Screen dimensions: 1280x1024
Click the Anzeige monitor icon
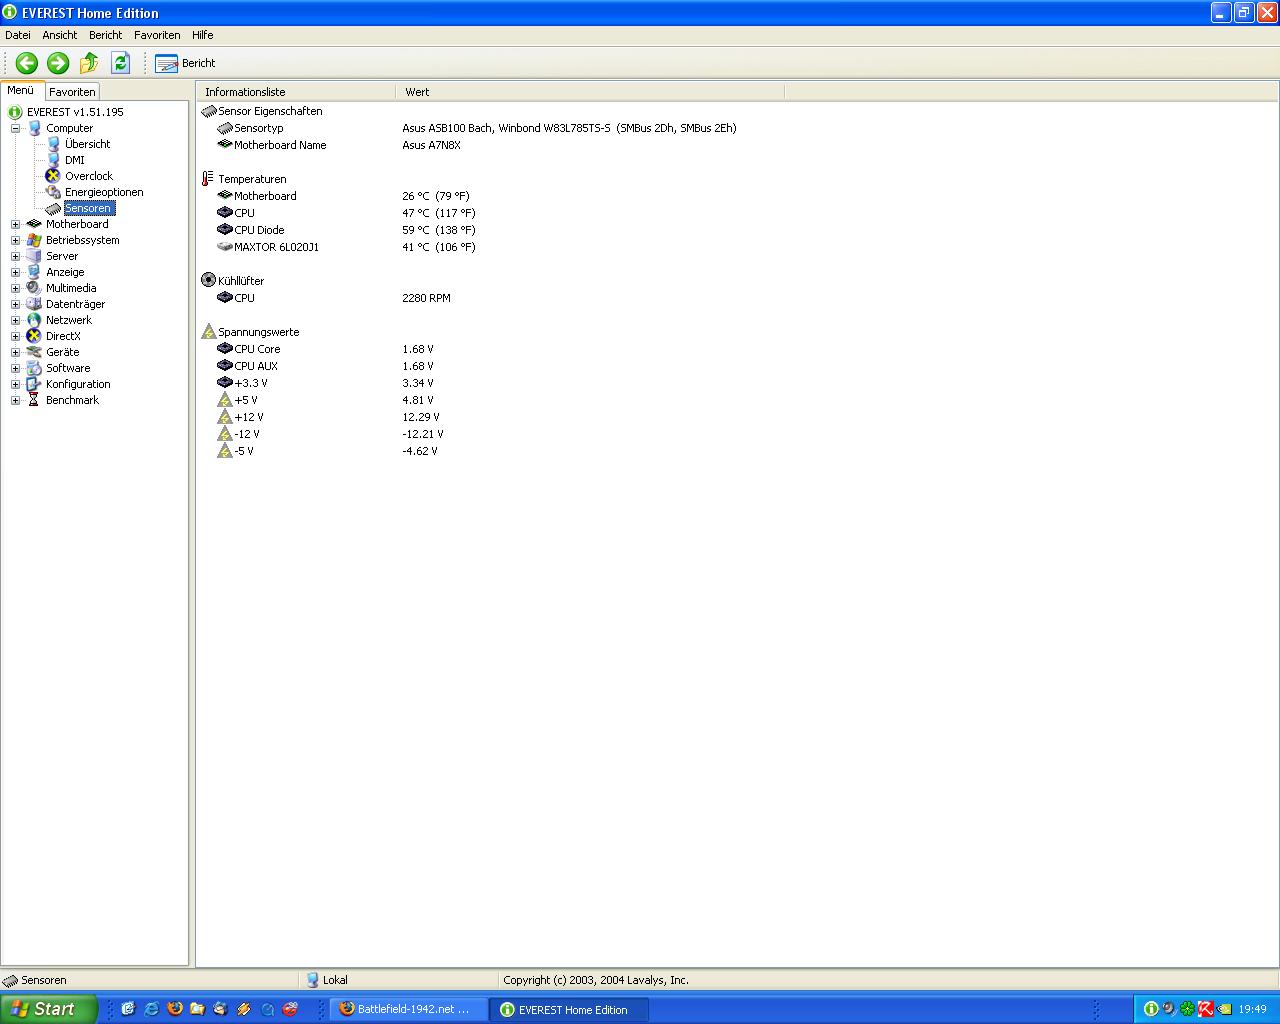(34, 272)
